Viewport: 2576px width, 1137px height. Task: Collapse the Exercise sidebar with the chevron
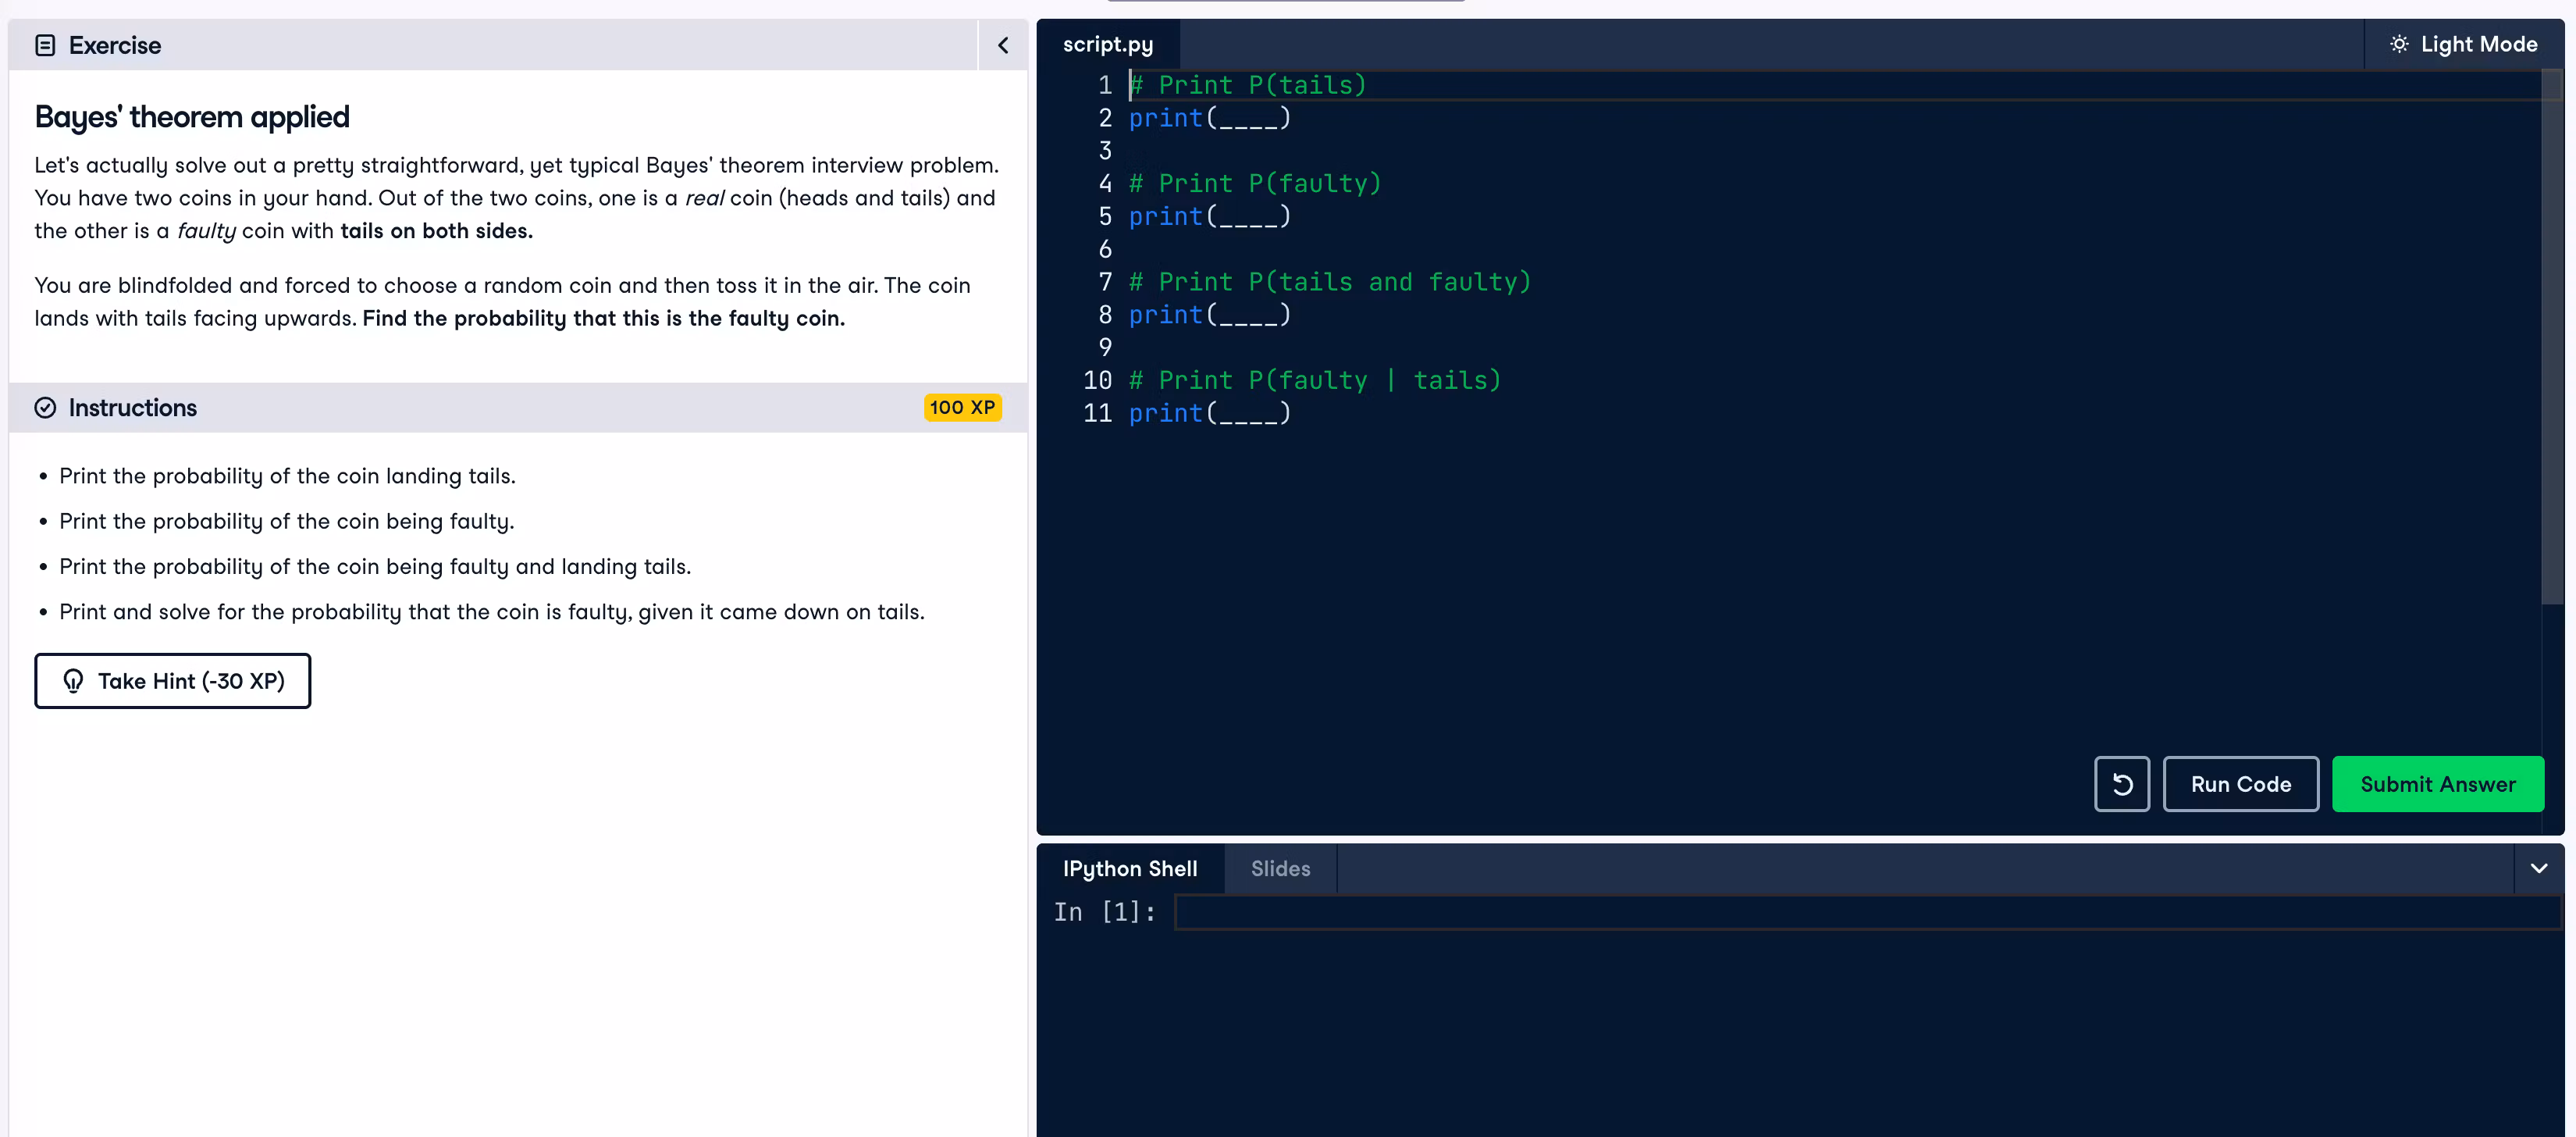coord(1002,45)
